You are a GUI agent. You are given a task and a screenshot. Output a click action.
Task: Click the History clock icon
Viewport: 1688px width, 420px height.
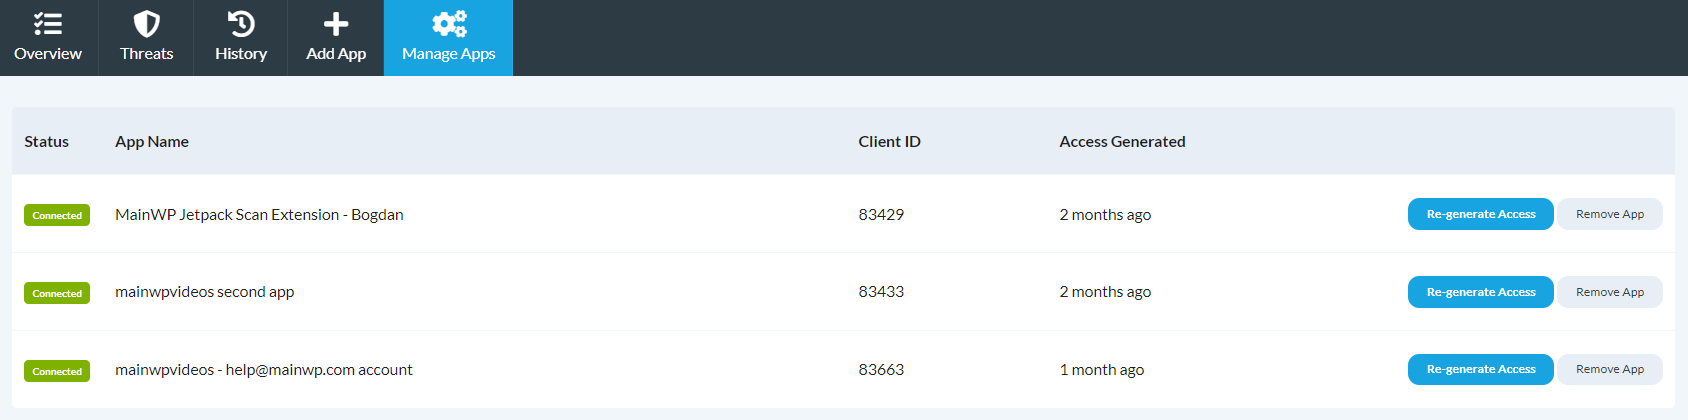click(x=241, y=23)
